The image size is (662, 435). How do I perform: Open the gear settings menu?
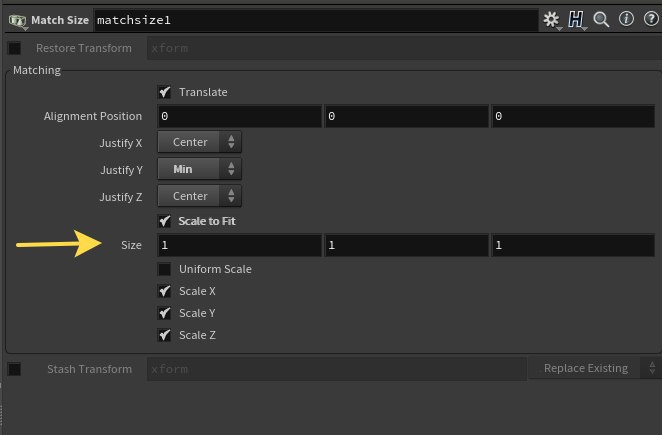(x=551, y=19)
